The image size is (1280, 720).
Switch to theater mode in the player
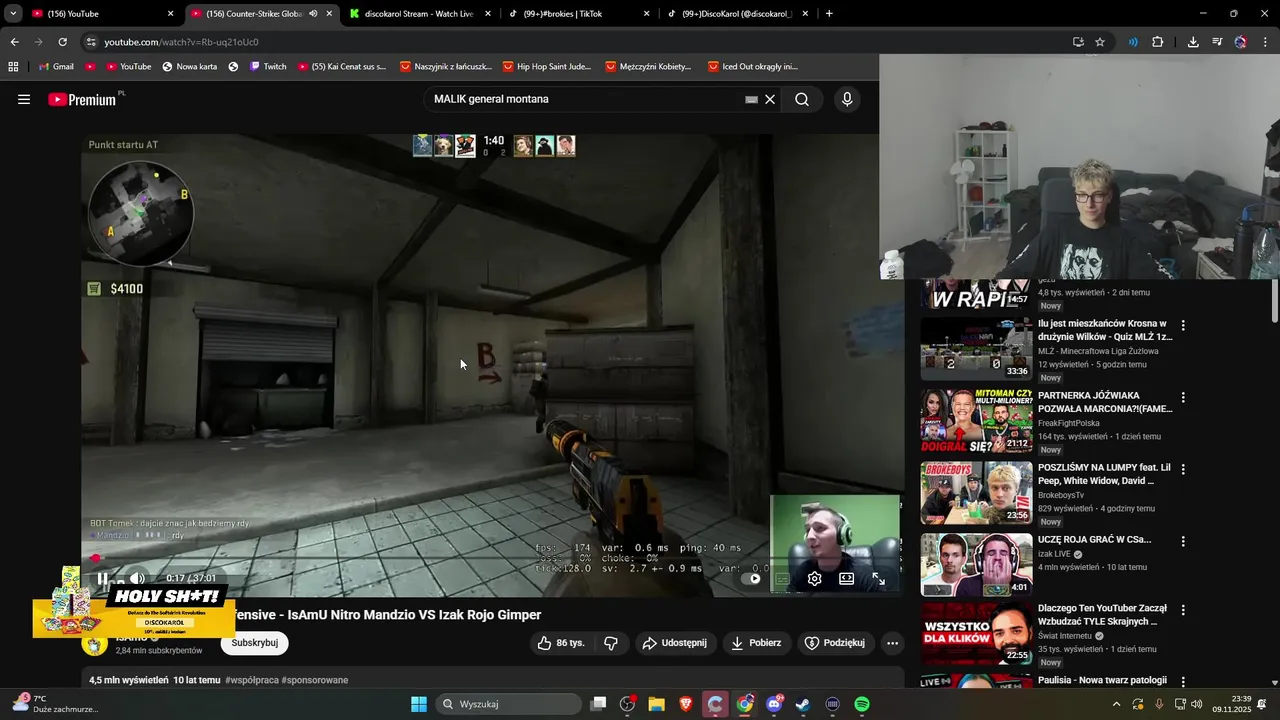tap(846, 578)
